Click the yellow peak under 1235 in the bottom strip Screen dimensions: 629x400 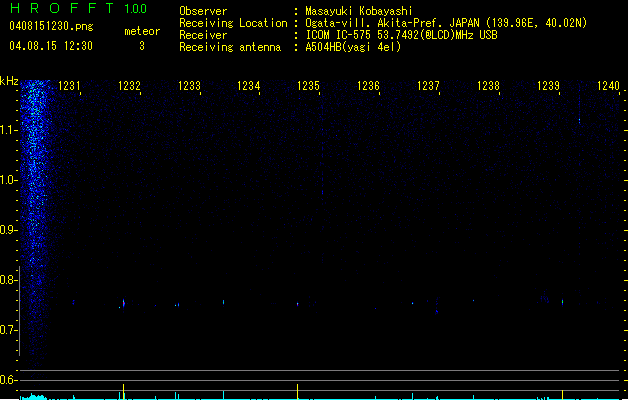pyautogui.click(x=297, y=392)
